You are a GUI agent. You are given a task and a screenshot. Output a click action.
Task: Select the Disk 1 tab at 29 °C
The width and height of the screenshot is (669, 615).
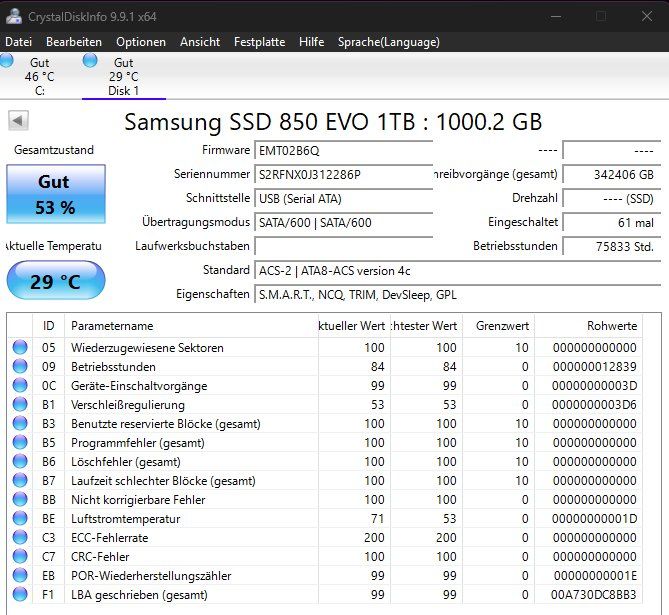(124, 76)
